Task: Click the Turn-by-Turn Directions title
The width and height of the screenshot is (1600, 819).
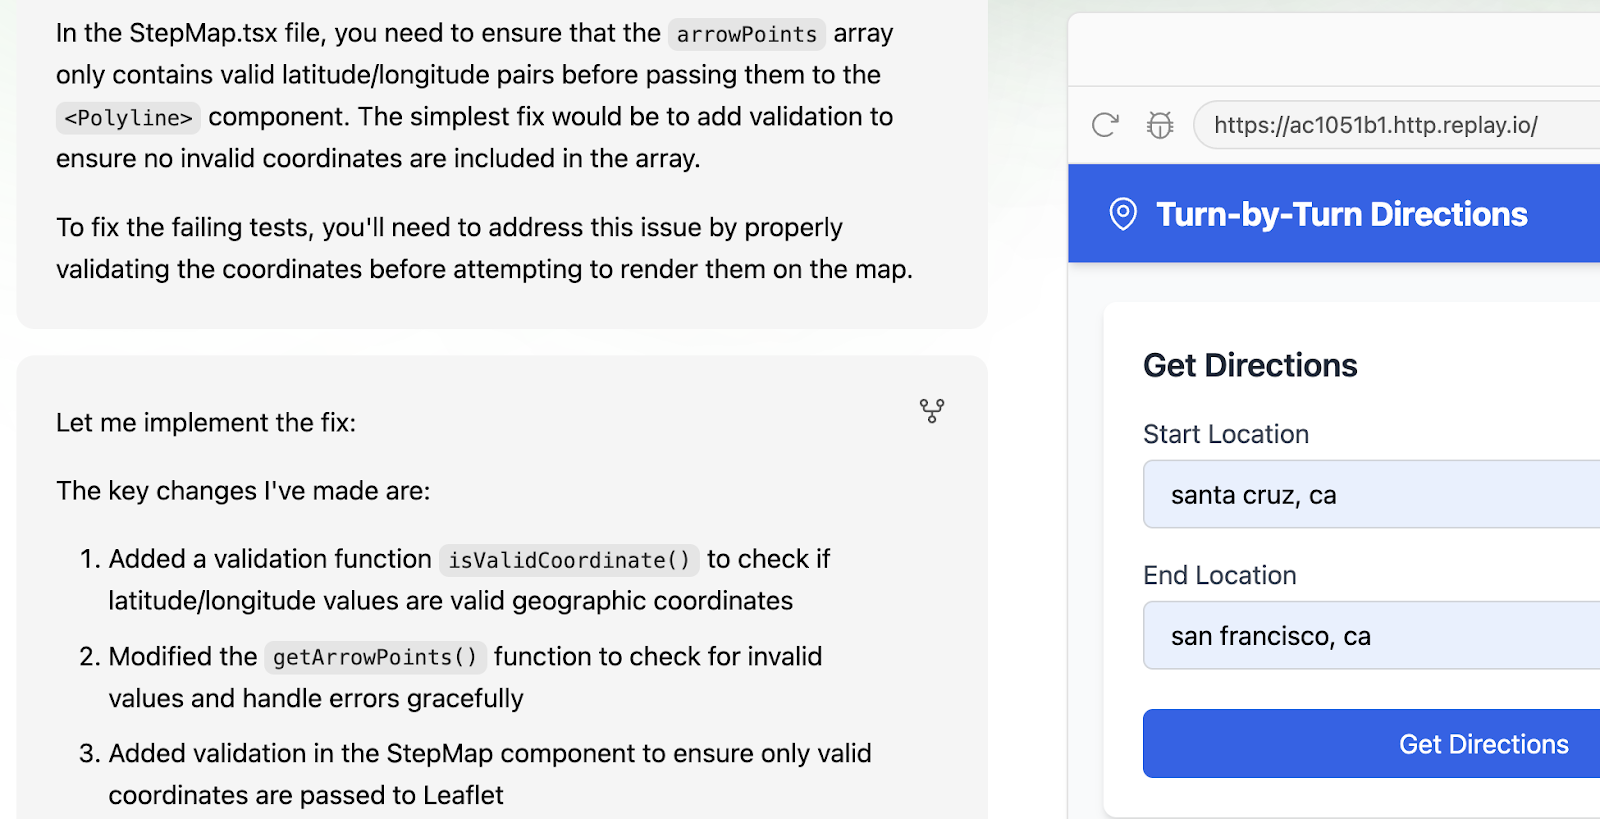Action: pyautogui.click(x=1341, y=214)
